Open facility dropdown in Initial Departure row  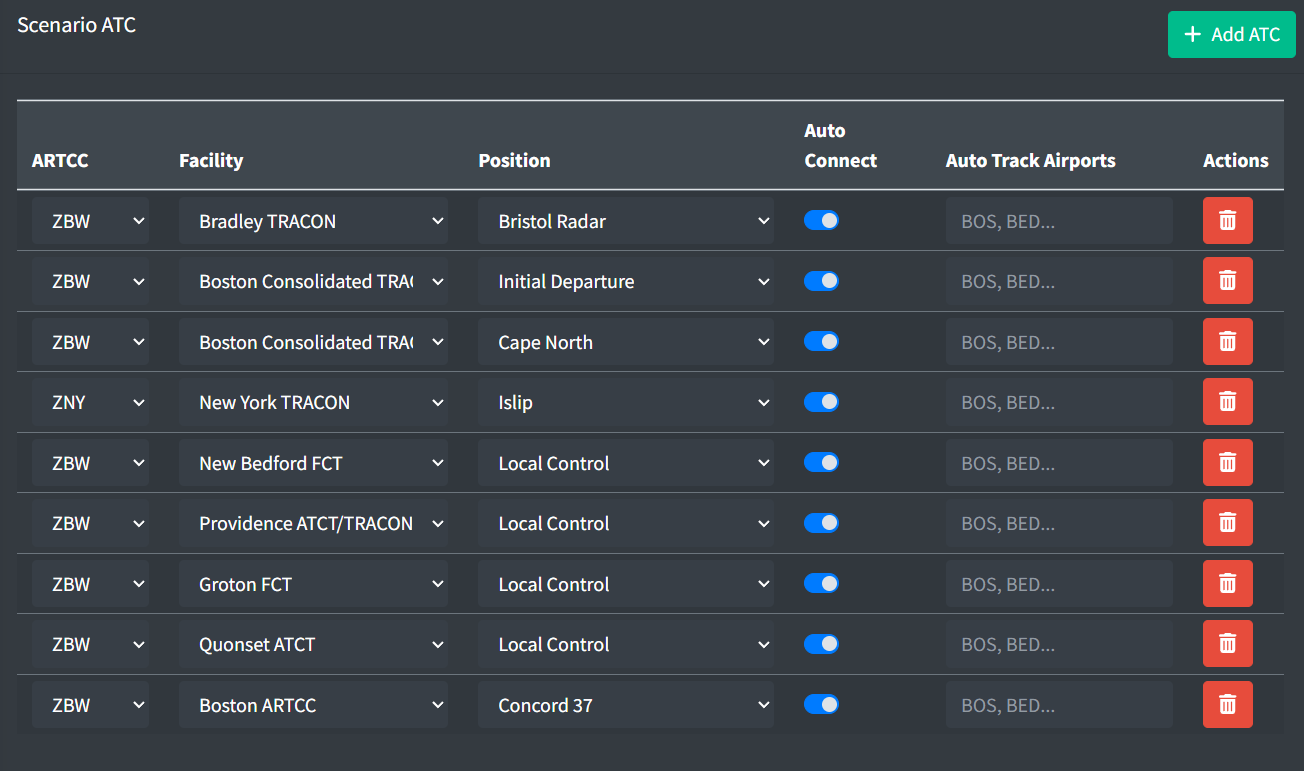[313, 281]
